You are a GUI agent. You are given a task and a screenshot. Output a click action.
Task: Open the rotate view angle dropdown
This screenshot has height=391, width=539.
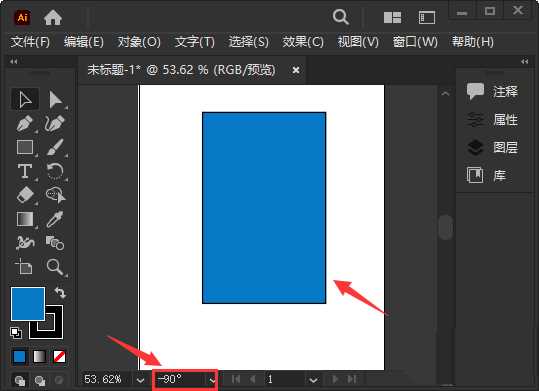click(x=212, y=380)
